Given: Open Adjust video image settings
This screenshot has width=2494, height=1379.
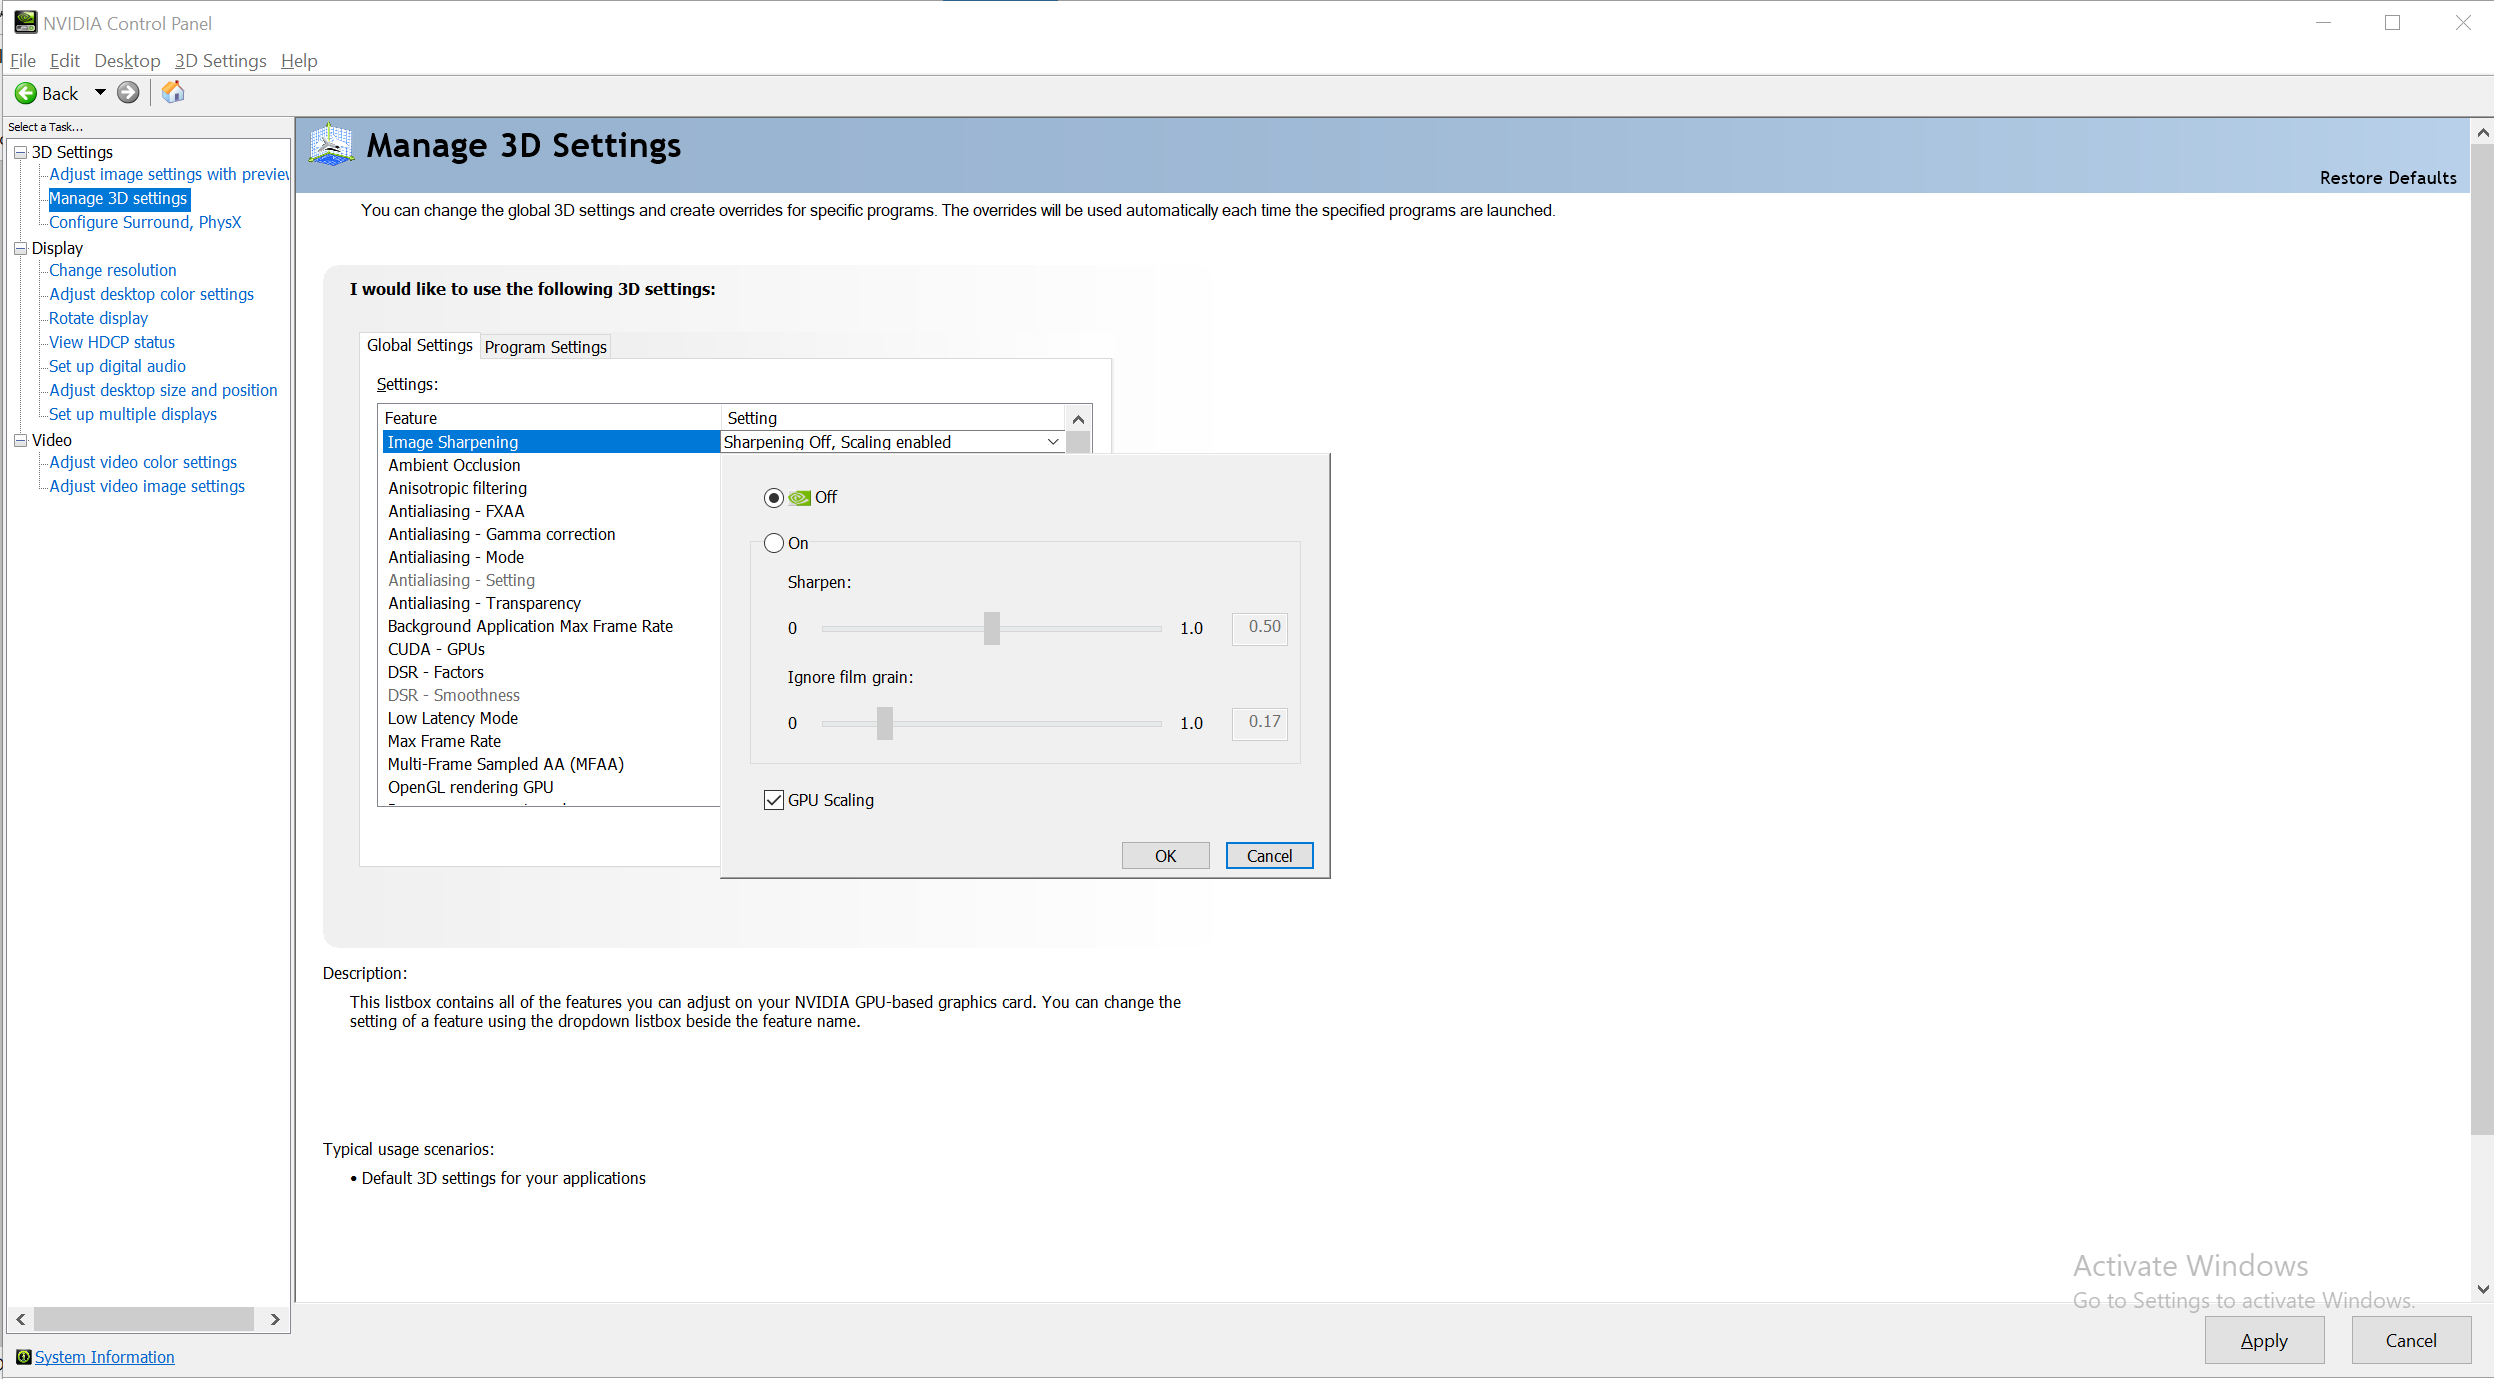Looking at the screenshot, I should (x=147, y=486).
